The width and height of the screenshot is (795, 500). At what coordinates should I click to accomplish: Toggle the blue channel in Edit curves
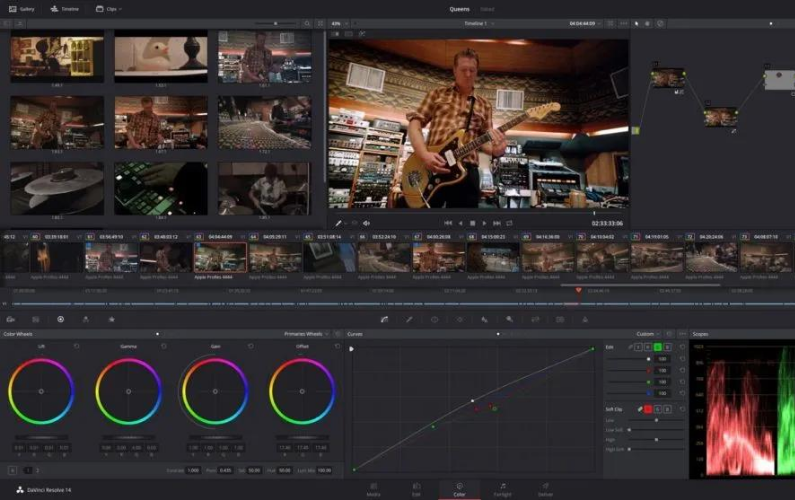tap(669, 346)
